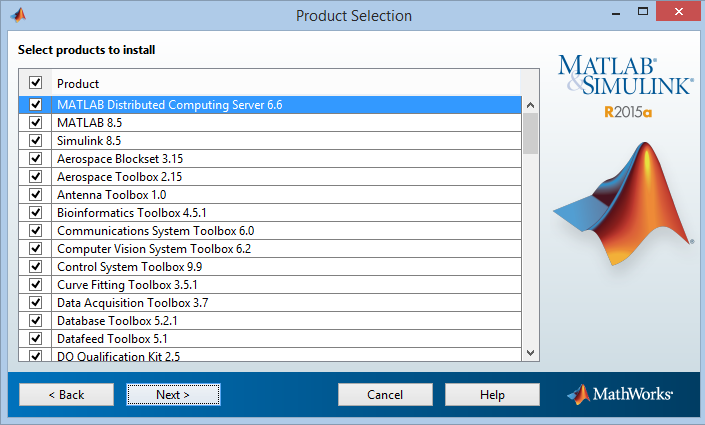705x425 pixels.
Task: Click the Product column header label
Action: [78, 84]
